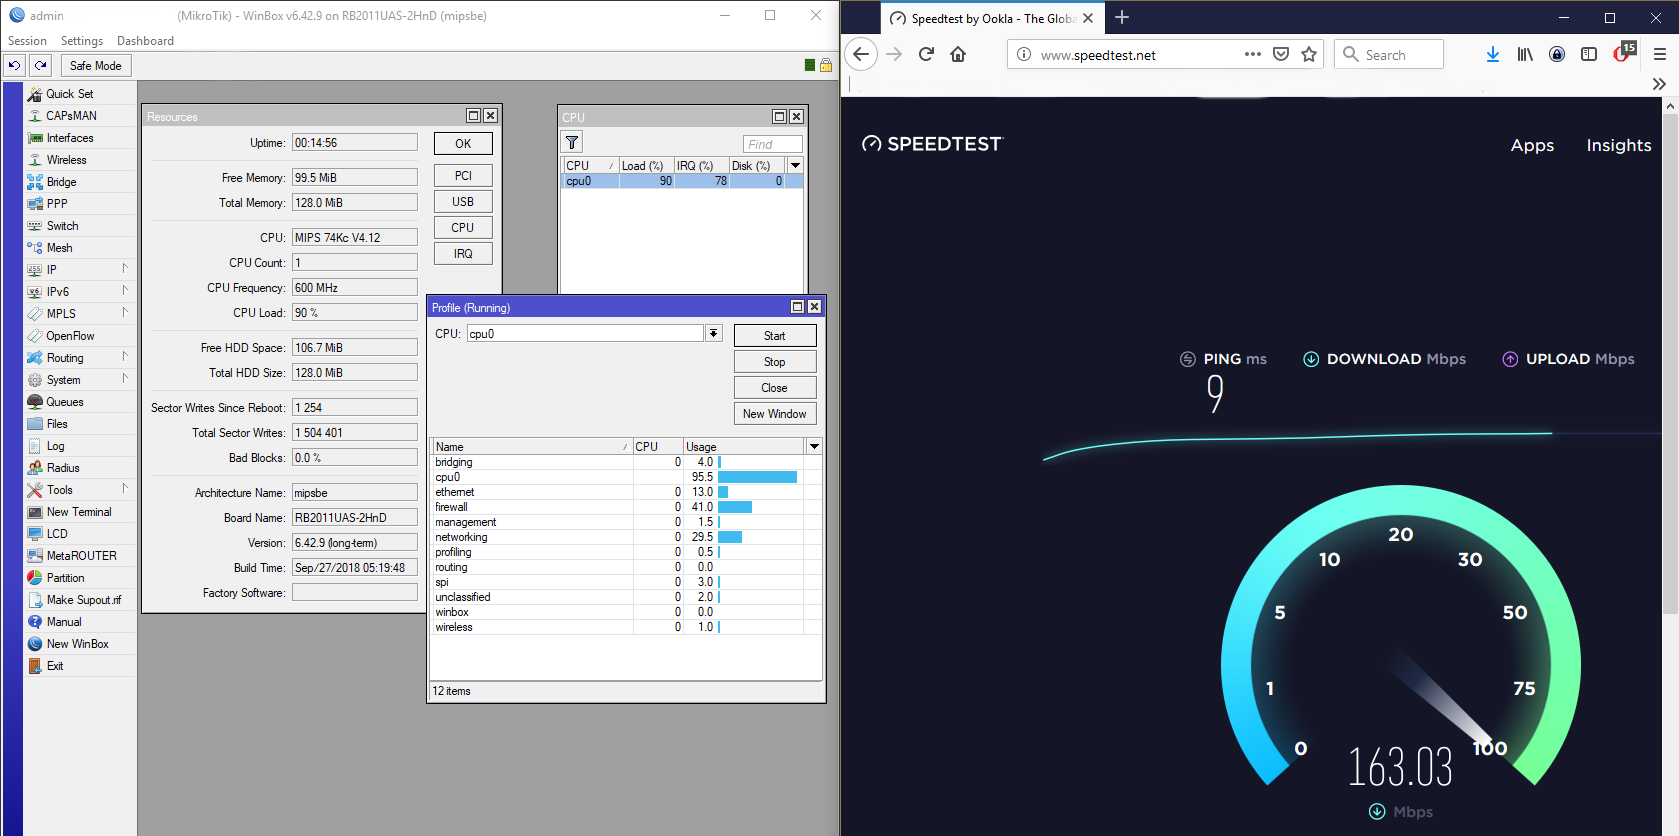Screen dimensions: 1679x836
Task: Open CAPsMAN menu entry
Action: (71, 116)
